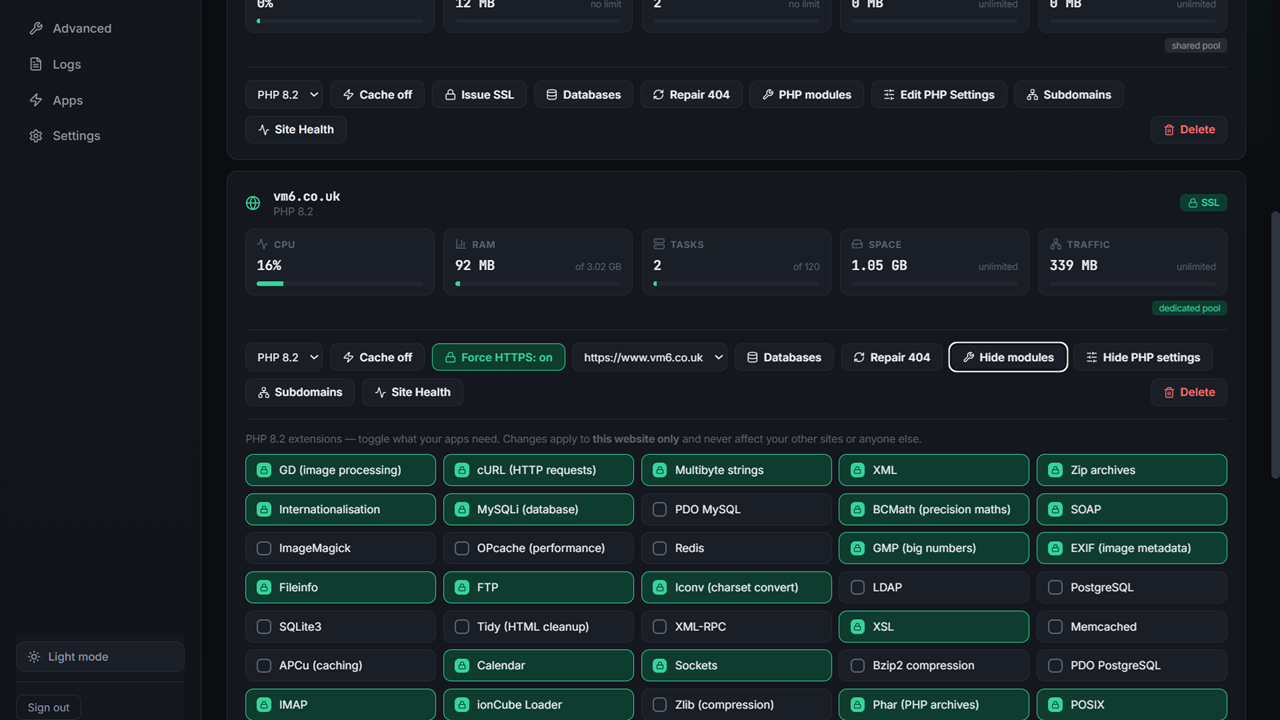Disable the SOAP extension
The width and height of the screenshot is (1280, 720).
pos(1132,509)
